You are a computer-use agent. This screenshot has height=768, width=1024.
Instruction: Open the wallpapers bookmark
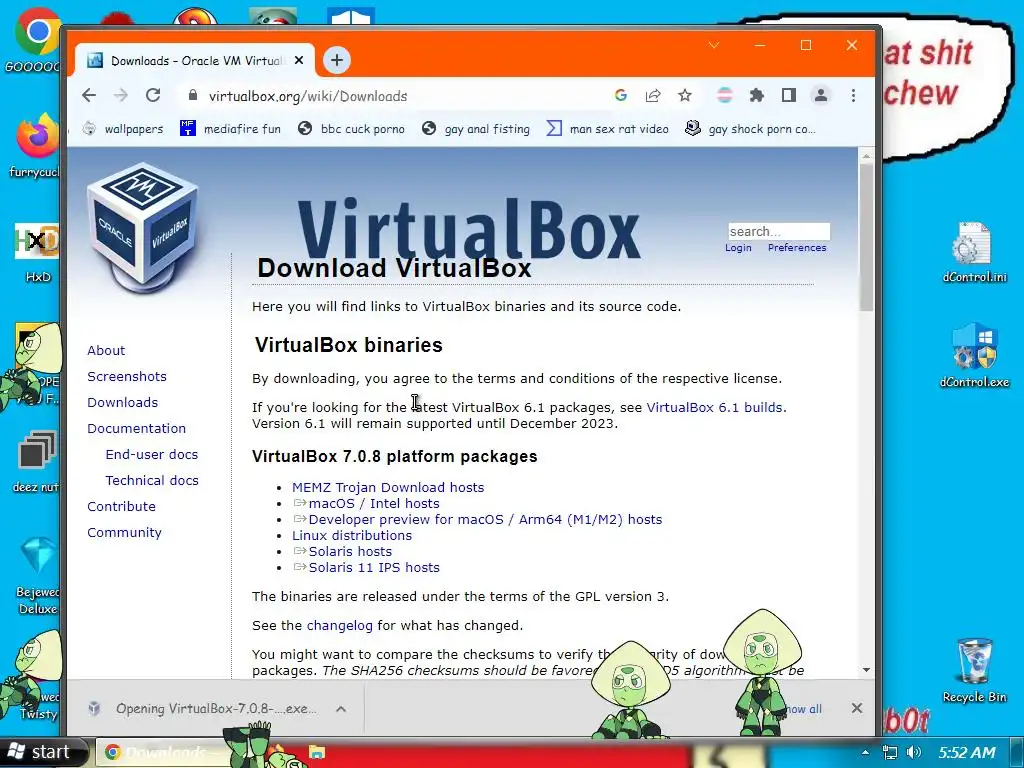click(123, 129)
